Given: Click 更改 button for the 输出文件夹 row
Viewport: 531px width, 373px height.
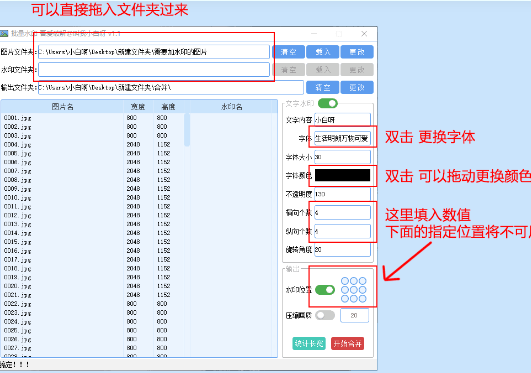Looking at the screenshot, I should [357, 87].
